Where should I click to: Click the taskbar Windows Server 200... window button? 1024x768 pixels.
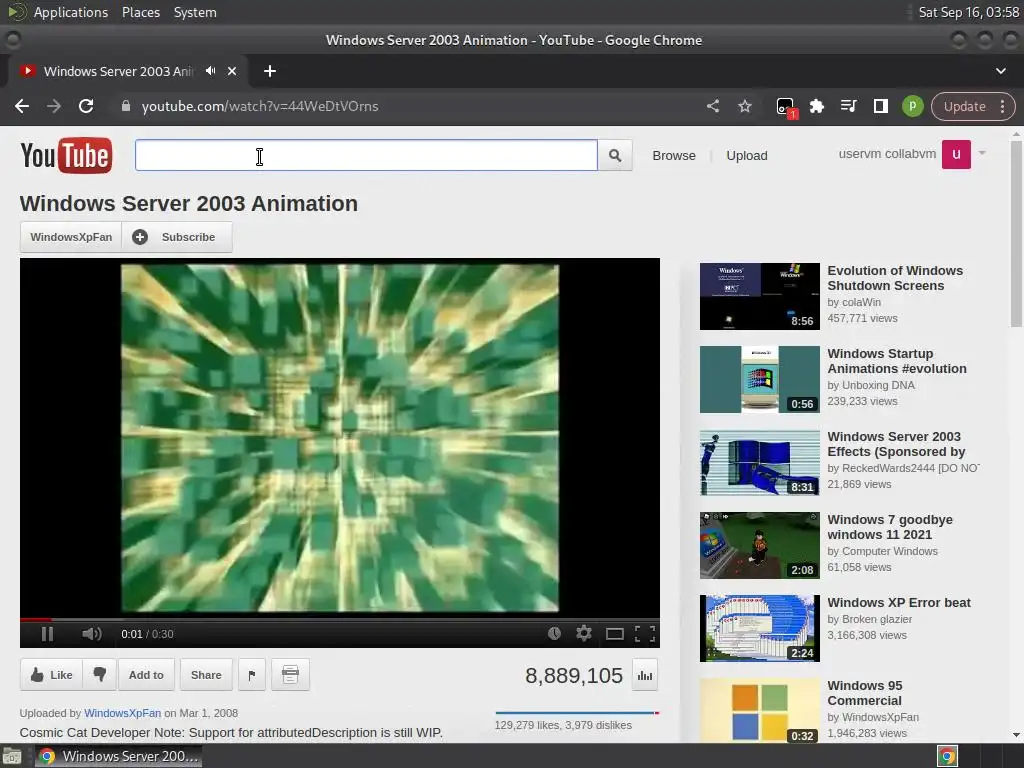coord(118,756)
